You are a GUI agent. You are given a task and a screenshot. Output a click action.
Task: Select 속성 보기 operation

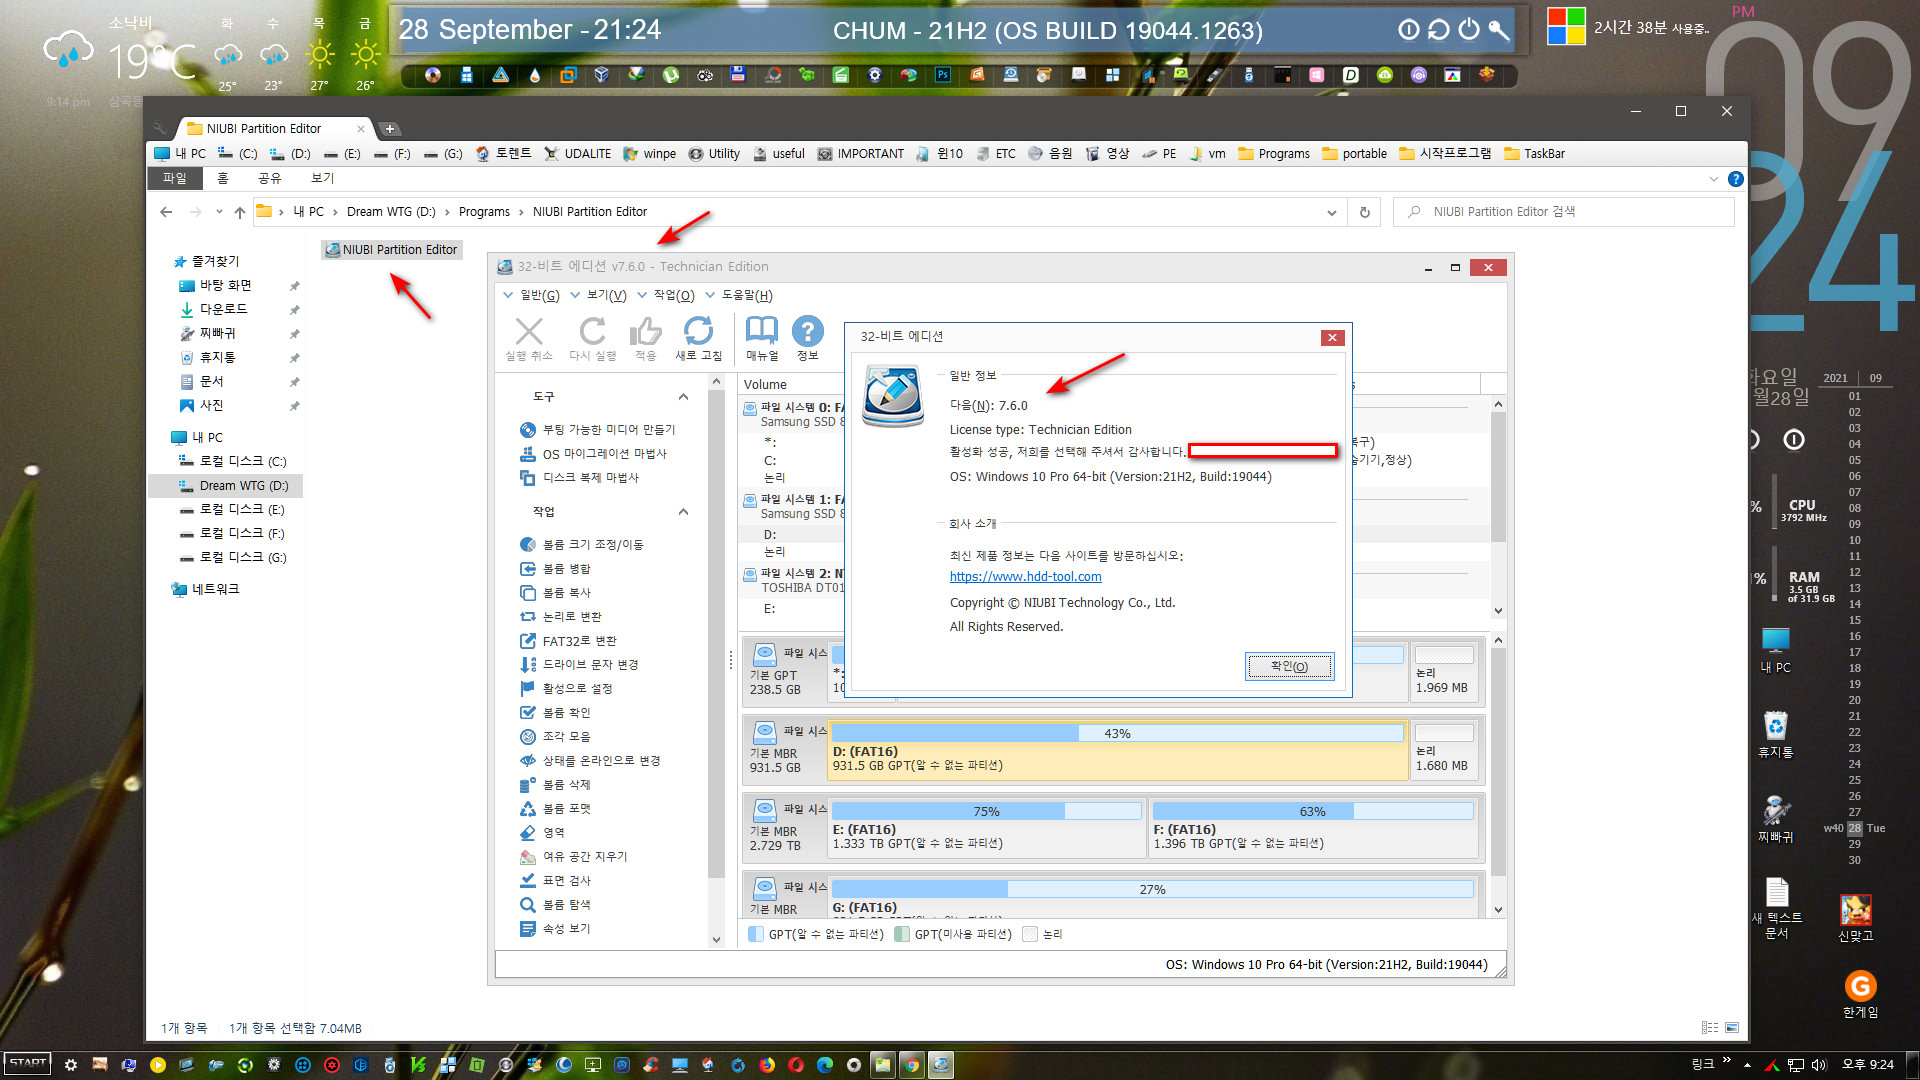pos(555,929)
